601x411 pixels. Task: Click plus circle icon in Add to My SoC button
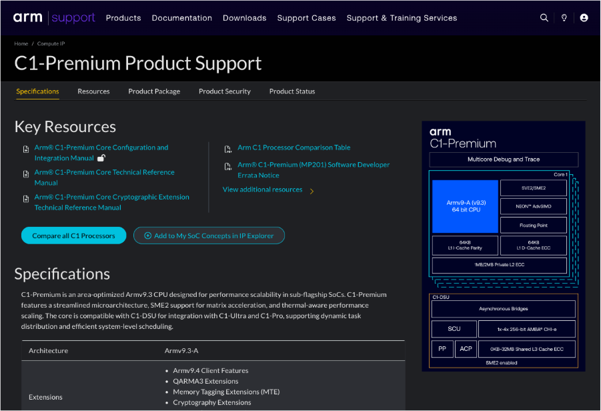(x=148, y=235)
